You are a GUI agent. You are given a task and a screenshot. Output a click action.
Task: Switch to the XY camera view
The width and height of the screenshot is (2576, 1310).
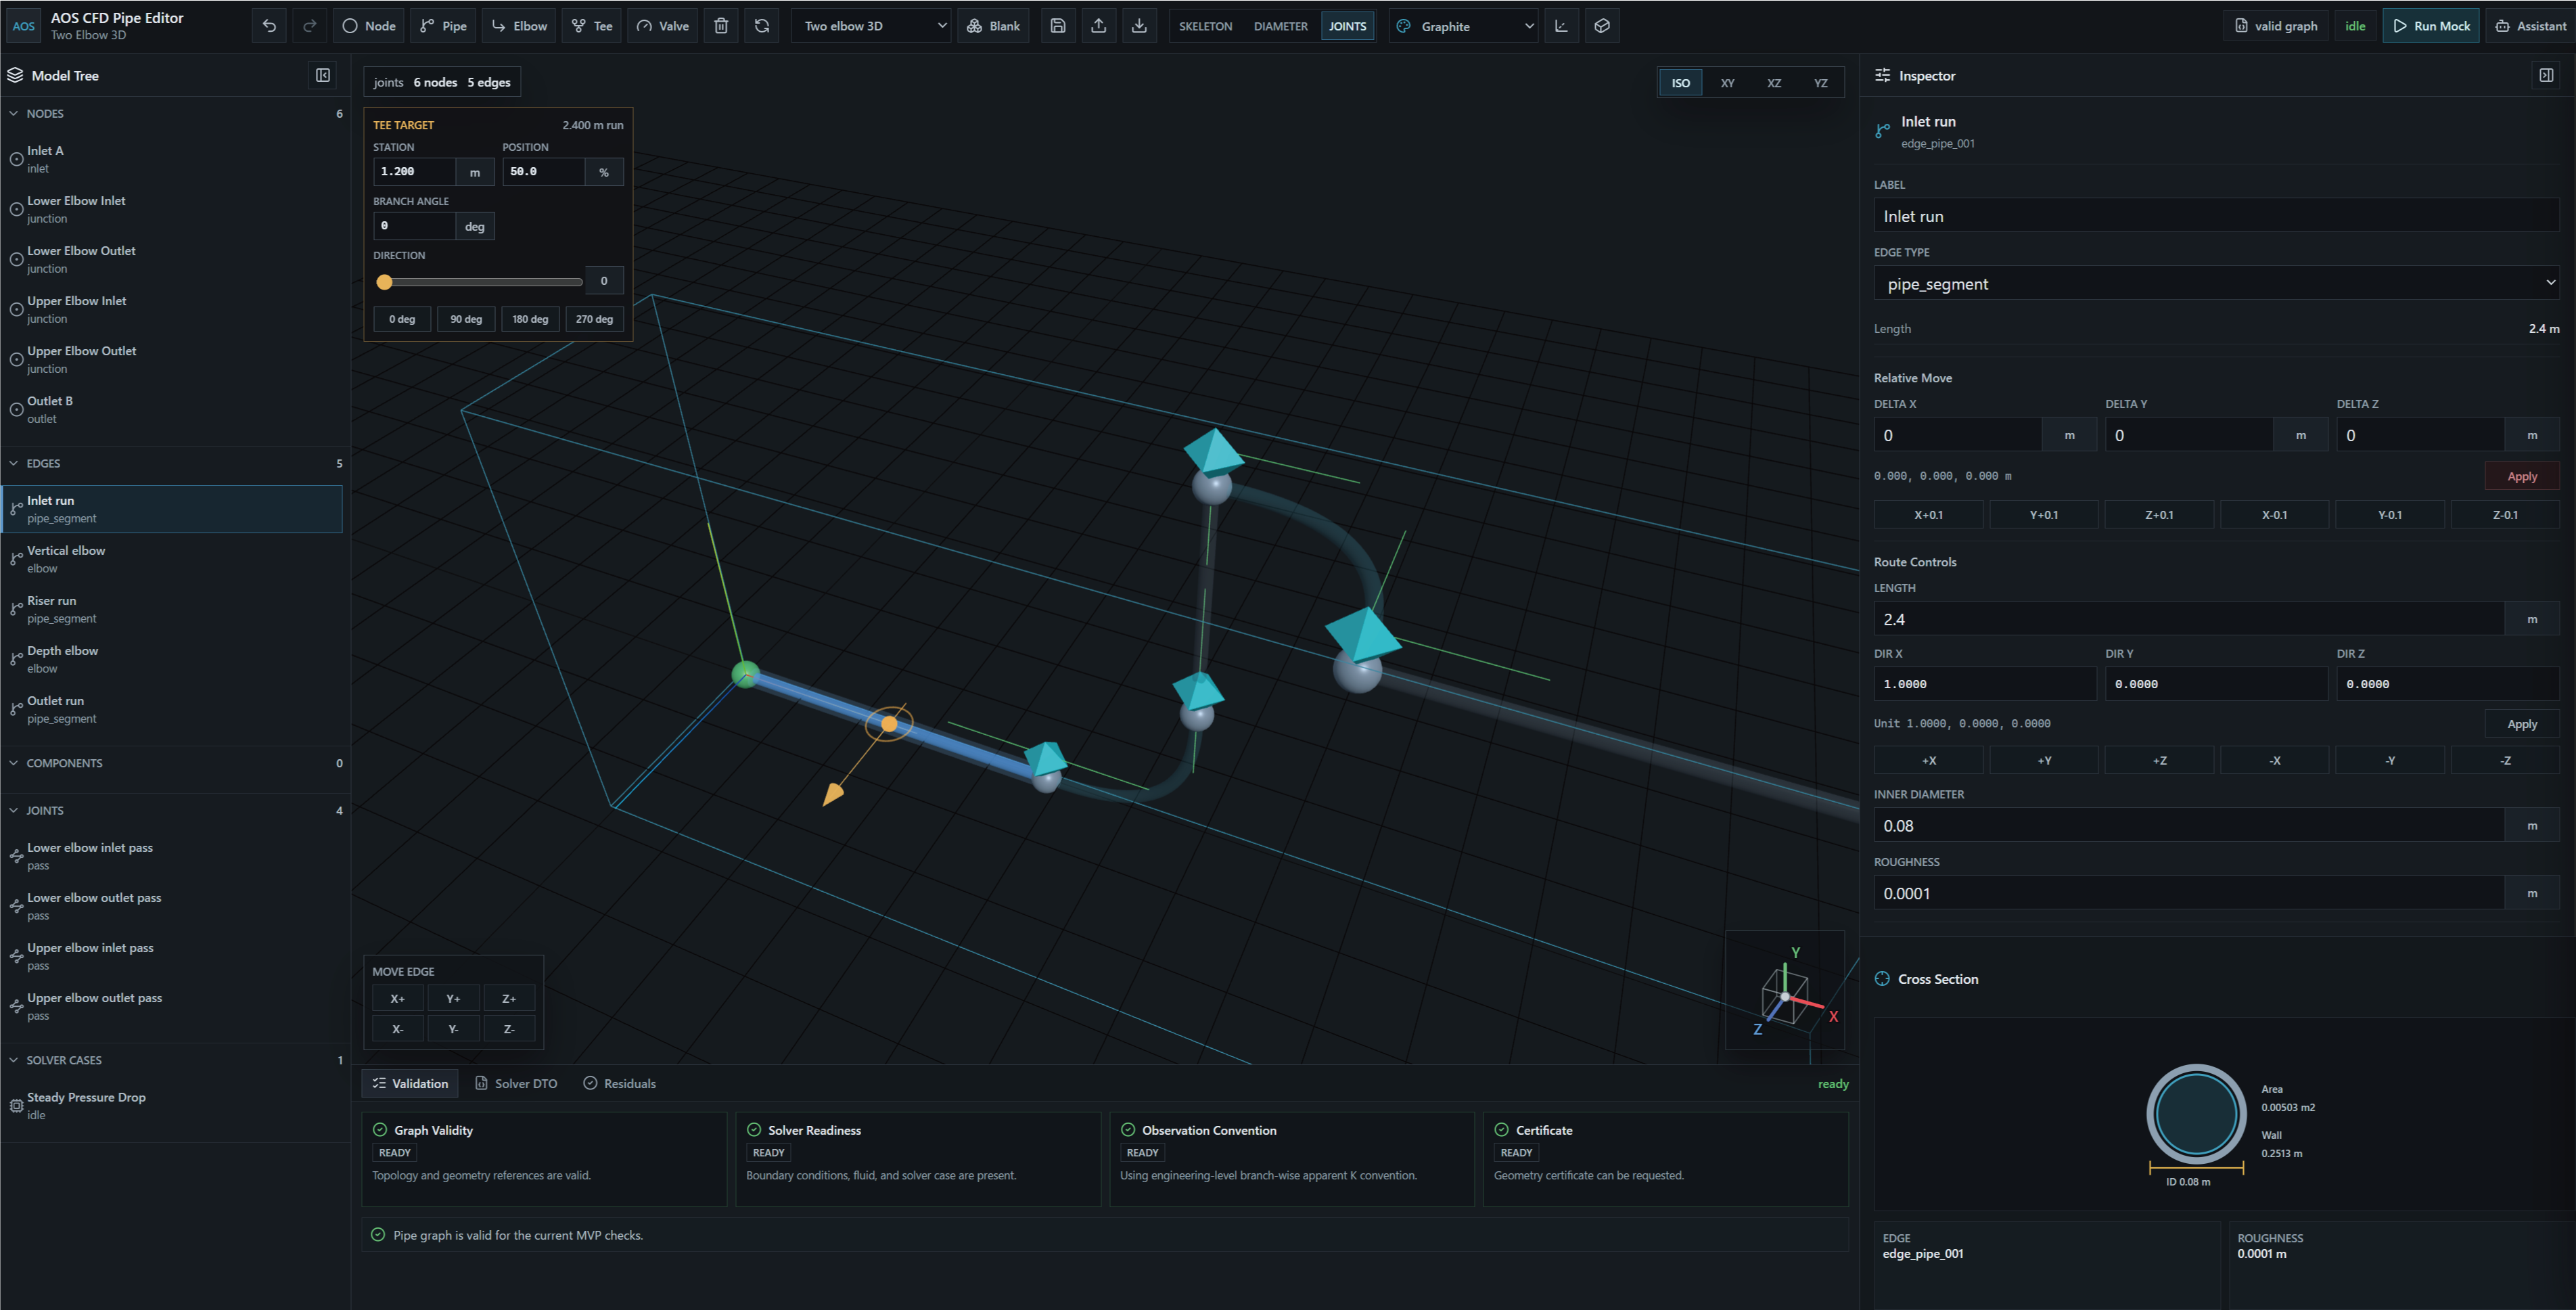pos(1727,83)
